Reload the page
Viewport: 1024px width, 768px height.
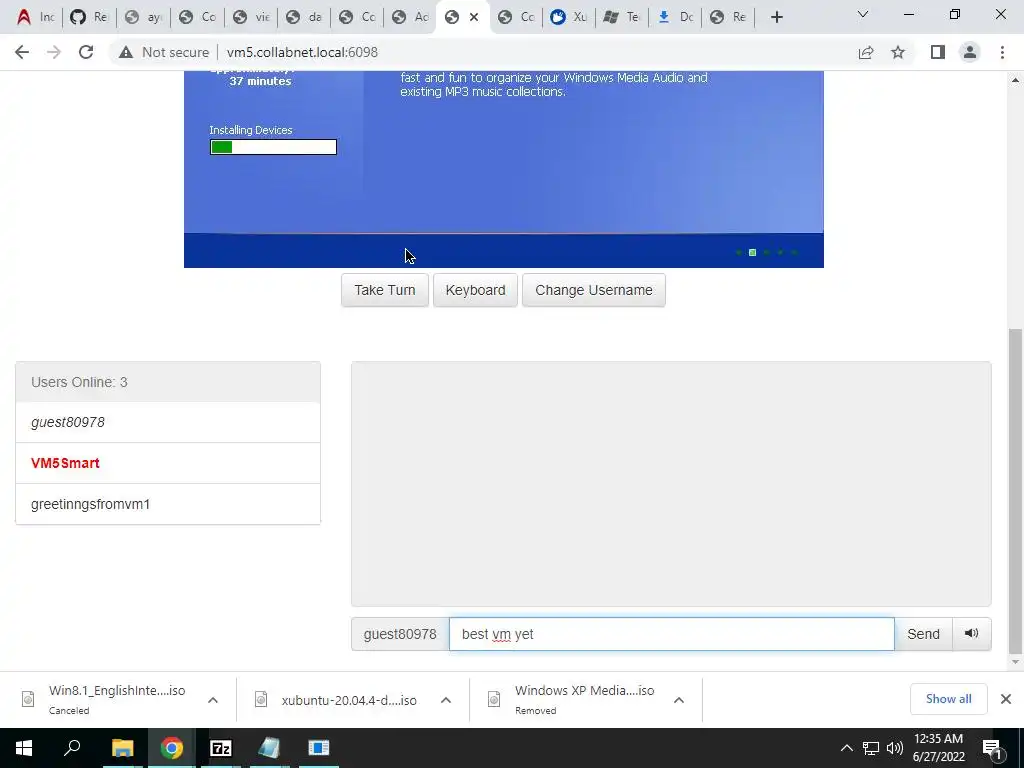click(x=86, y=52)
